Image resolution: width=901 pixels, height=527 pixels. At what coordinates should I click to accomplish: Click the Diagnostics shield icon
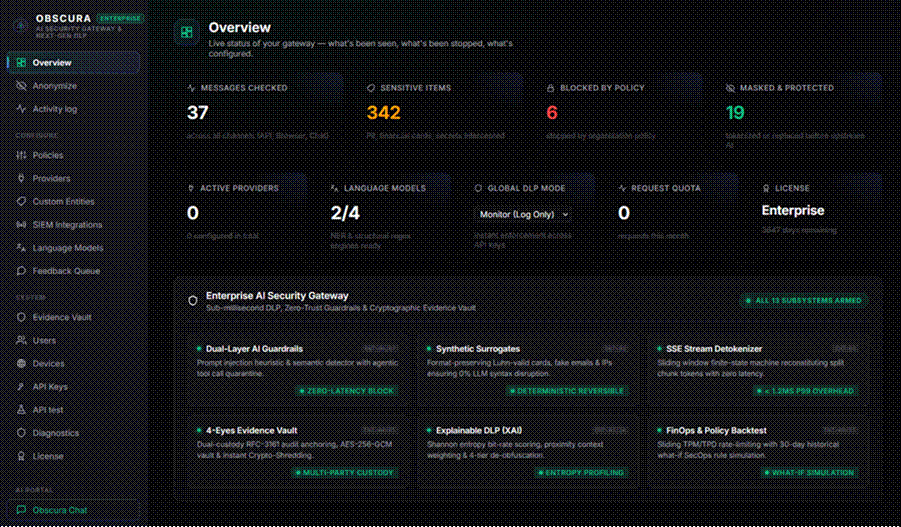(x=21, y=433)
